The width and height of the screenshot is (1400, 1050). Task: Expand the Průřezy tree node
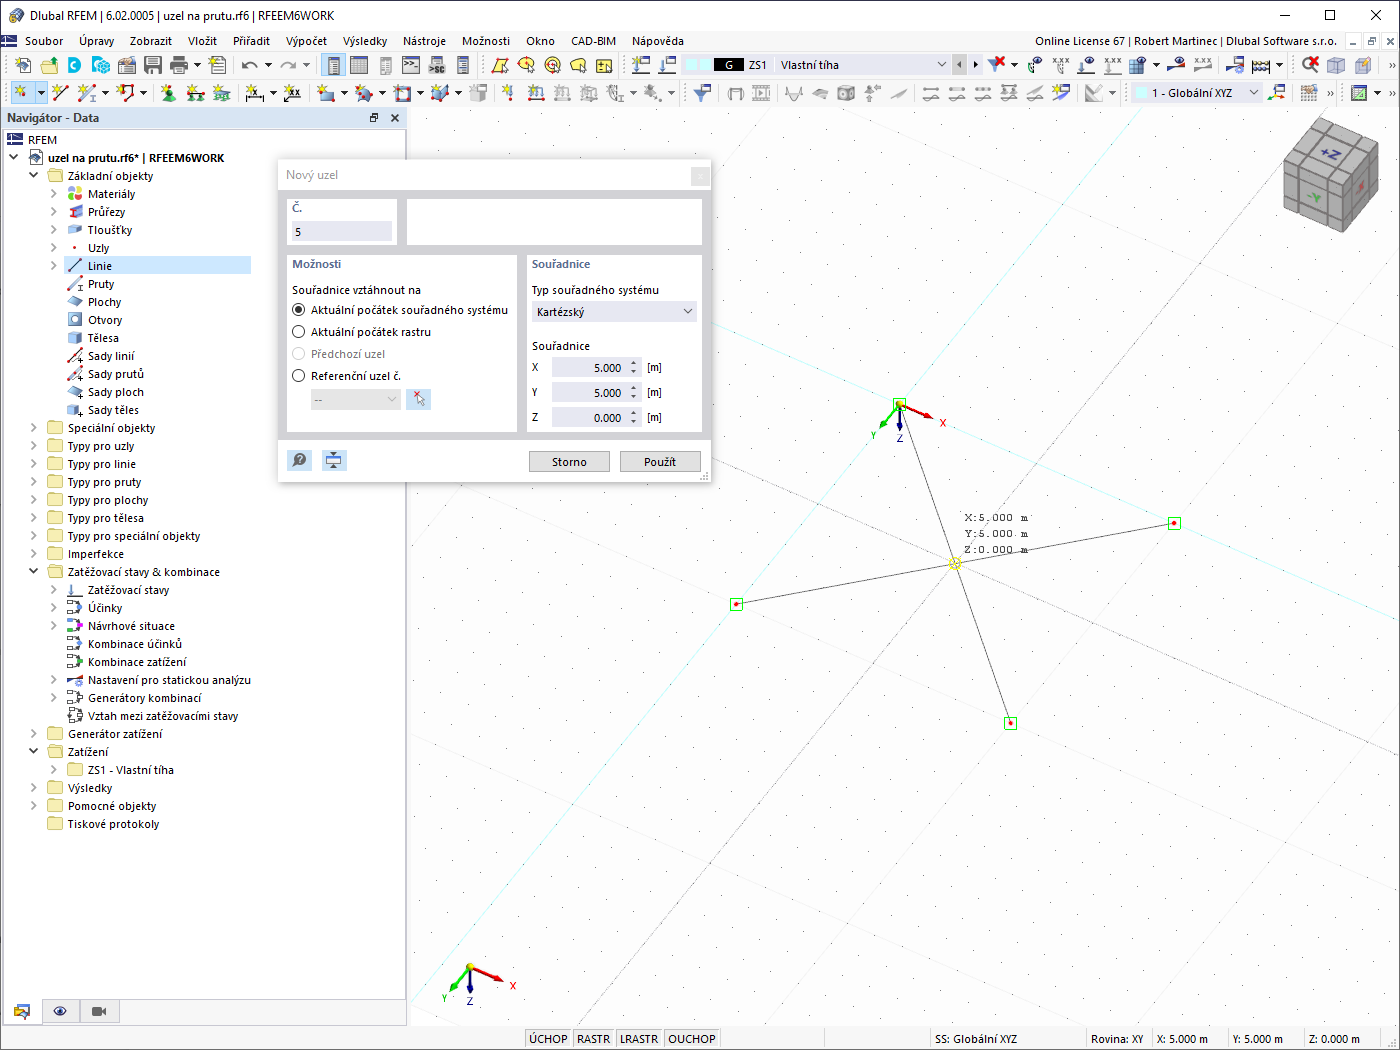click(x=54, y=212)
